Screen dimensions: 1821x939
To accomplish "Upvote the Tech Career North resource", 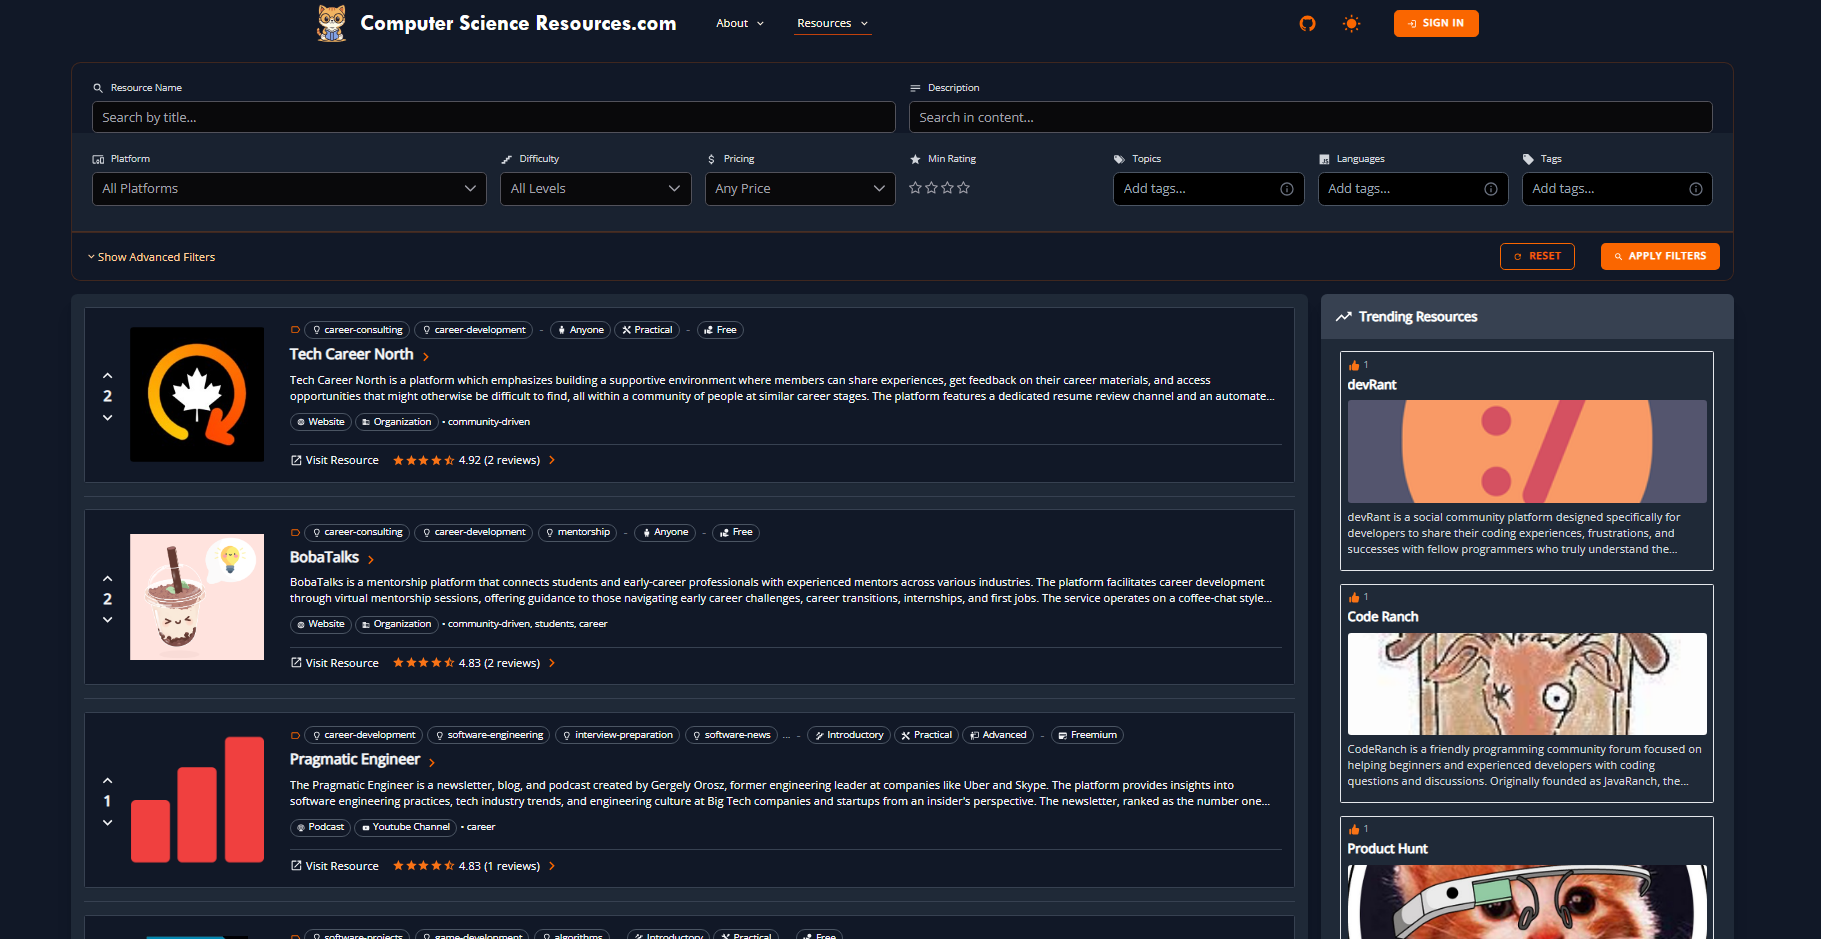I will [x=107, y=374].
